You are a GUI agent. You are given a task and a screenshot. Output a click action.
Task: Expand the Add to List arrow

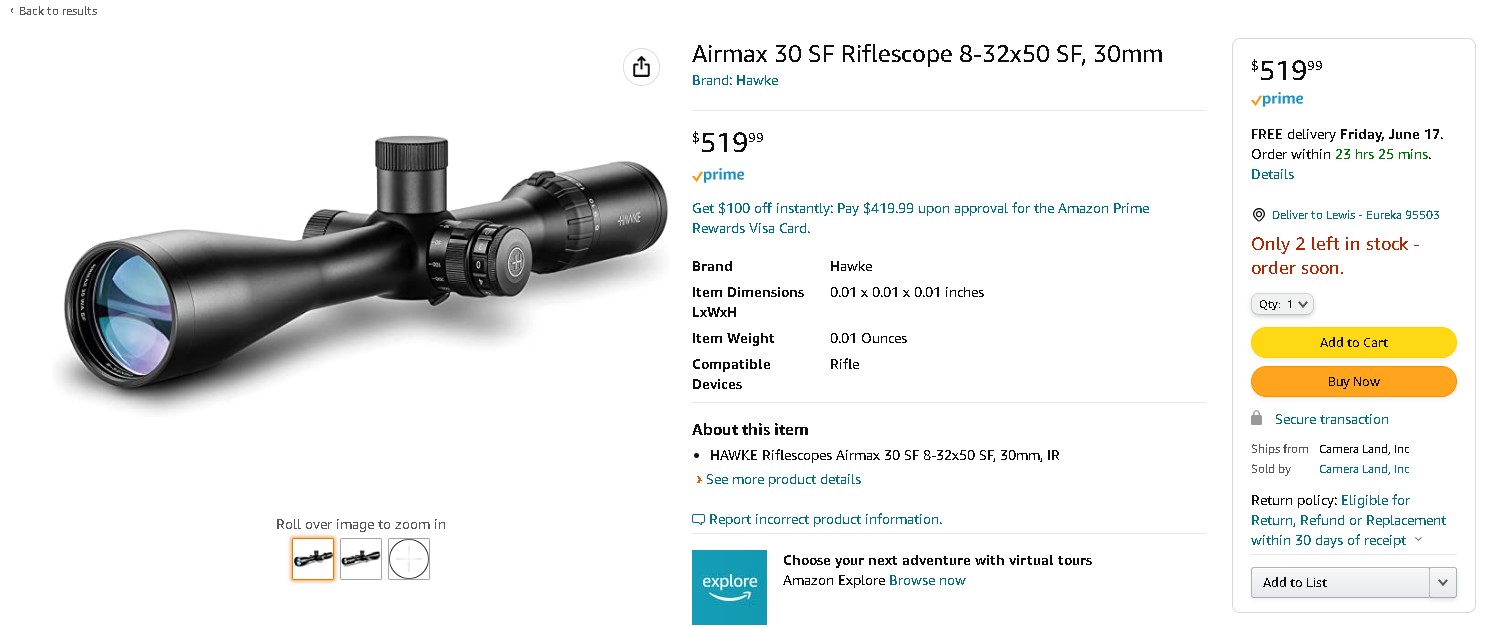tap(1442, 582)
